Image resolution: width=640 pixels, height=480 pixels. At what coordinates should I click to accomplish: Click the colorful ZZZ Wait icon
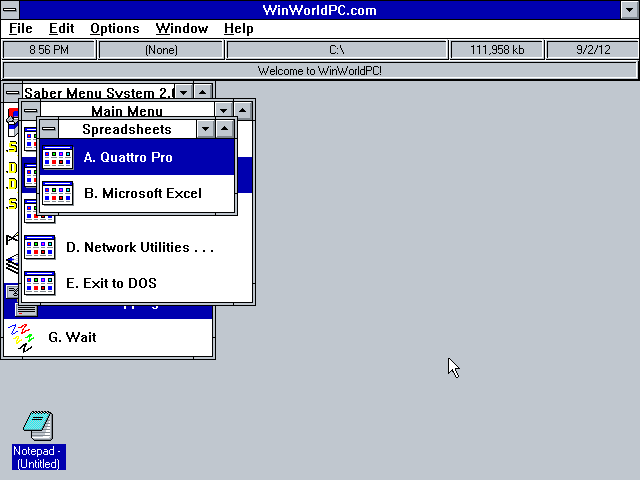(21, 338)
